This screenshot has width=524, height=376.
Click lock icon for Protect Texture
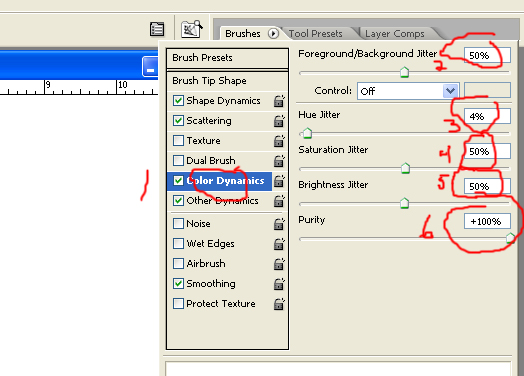pyautogui.click(x=279, y=304)
